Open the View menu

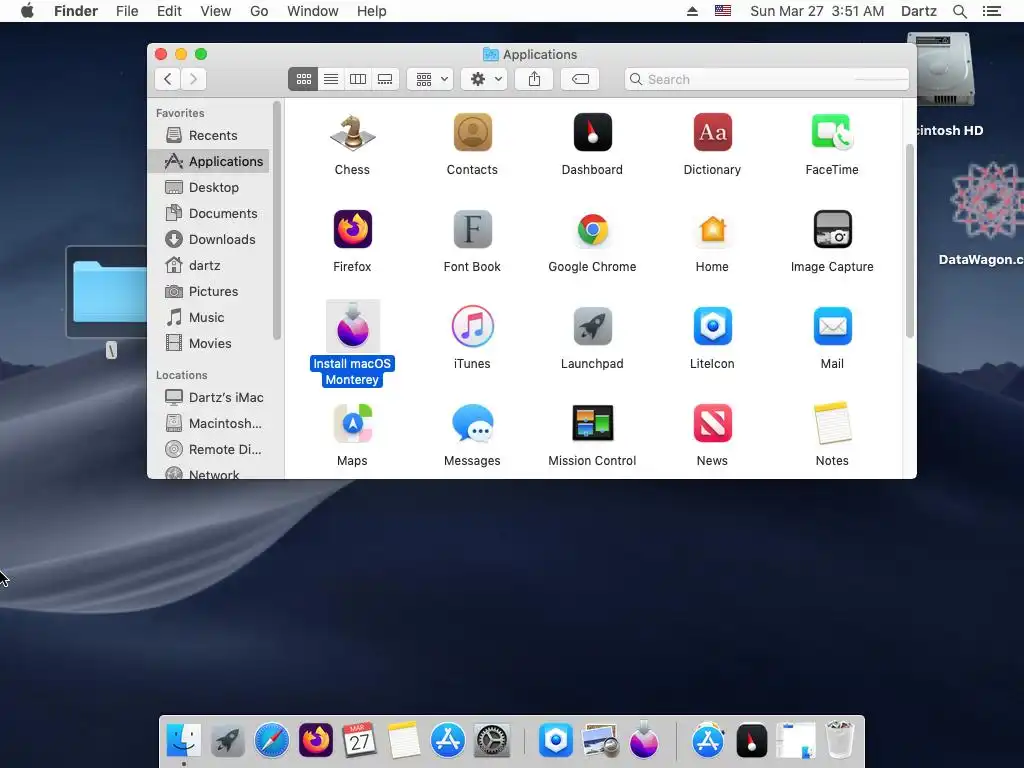click(x=216, y=11)
